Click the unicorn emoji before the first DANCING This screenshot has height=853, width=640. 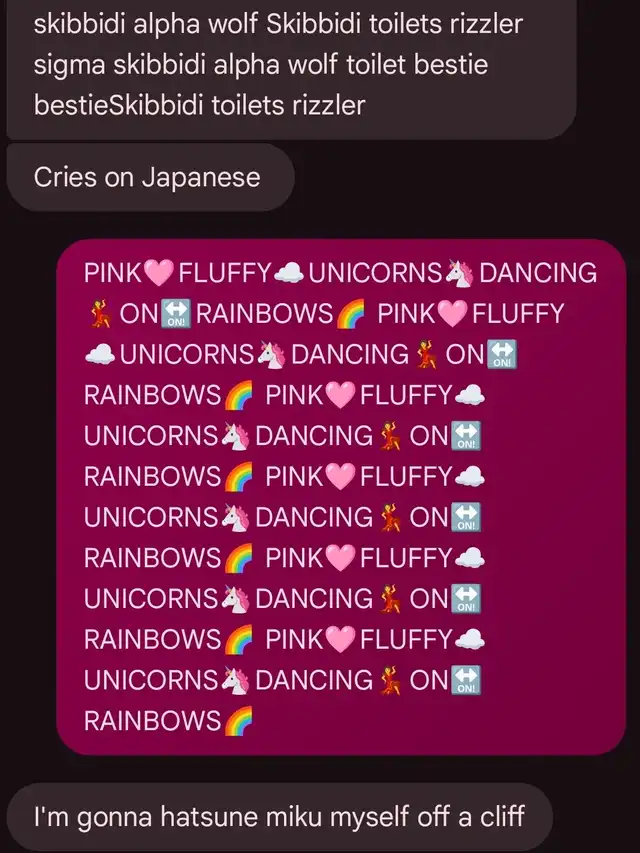[x=459, y=273]
